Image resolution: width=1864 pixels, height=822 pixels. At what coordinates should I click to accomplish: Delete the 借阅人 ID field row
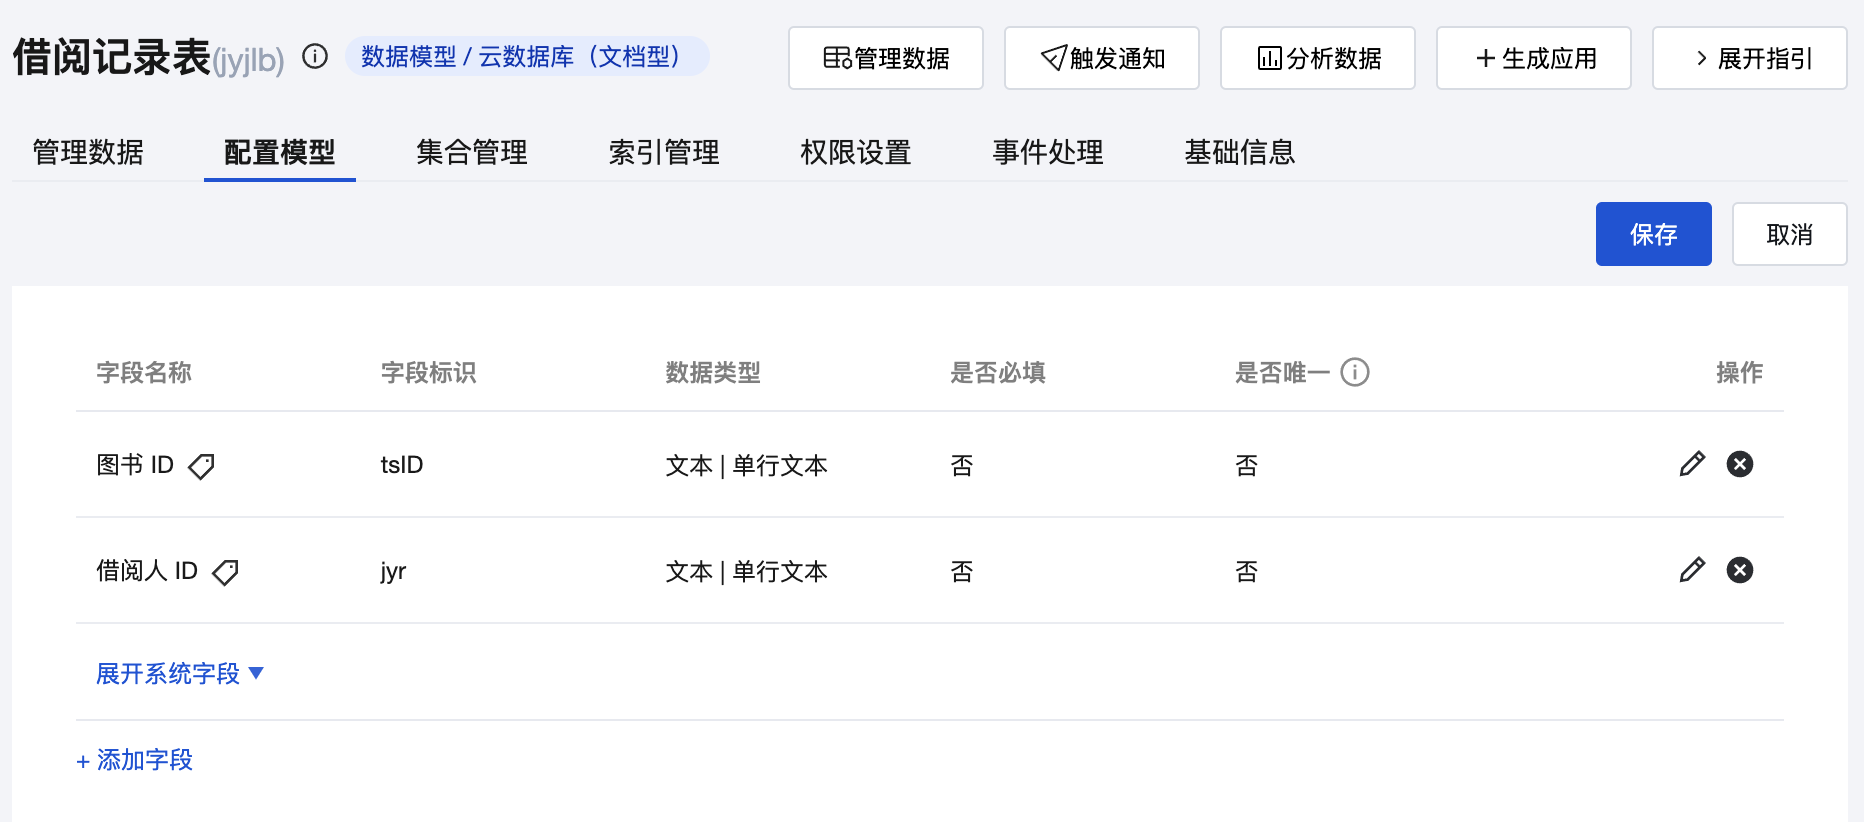1740,570
